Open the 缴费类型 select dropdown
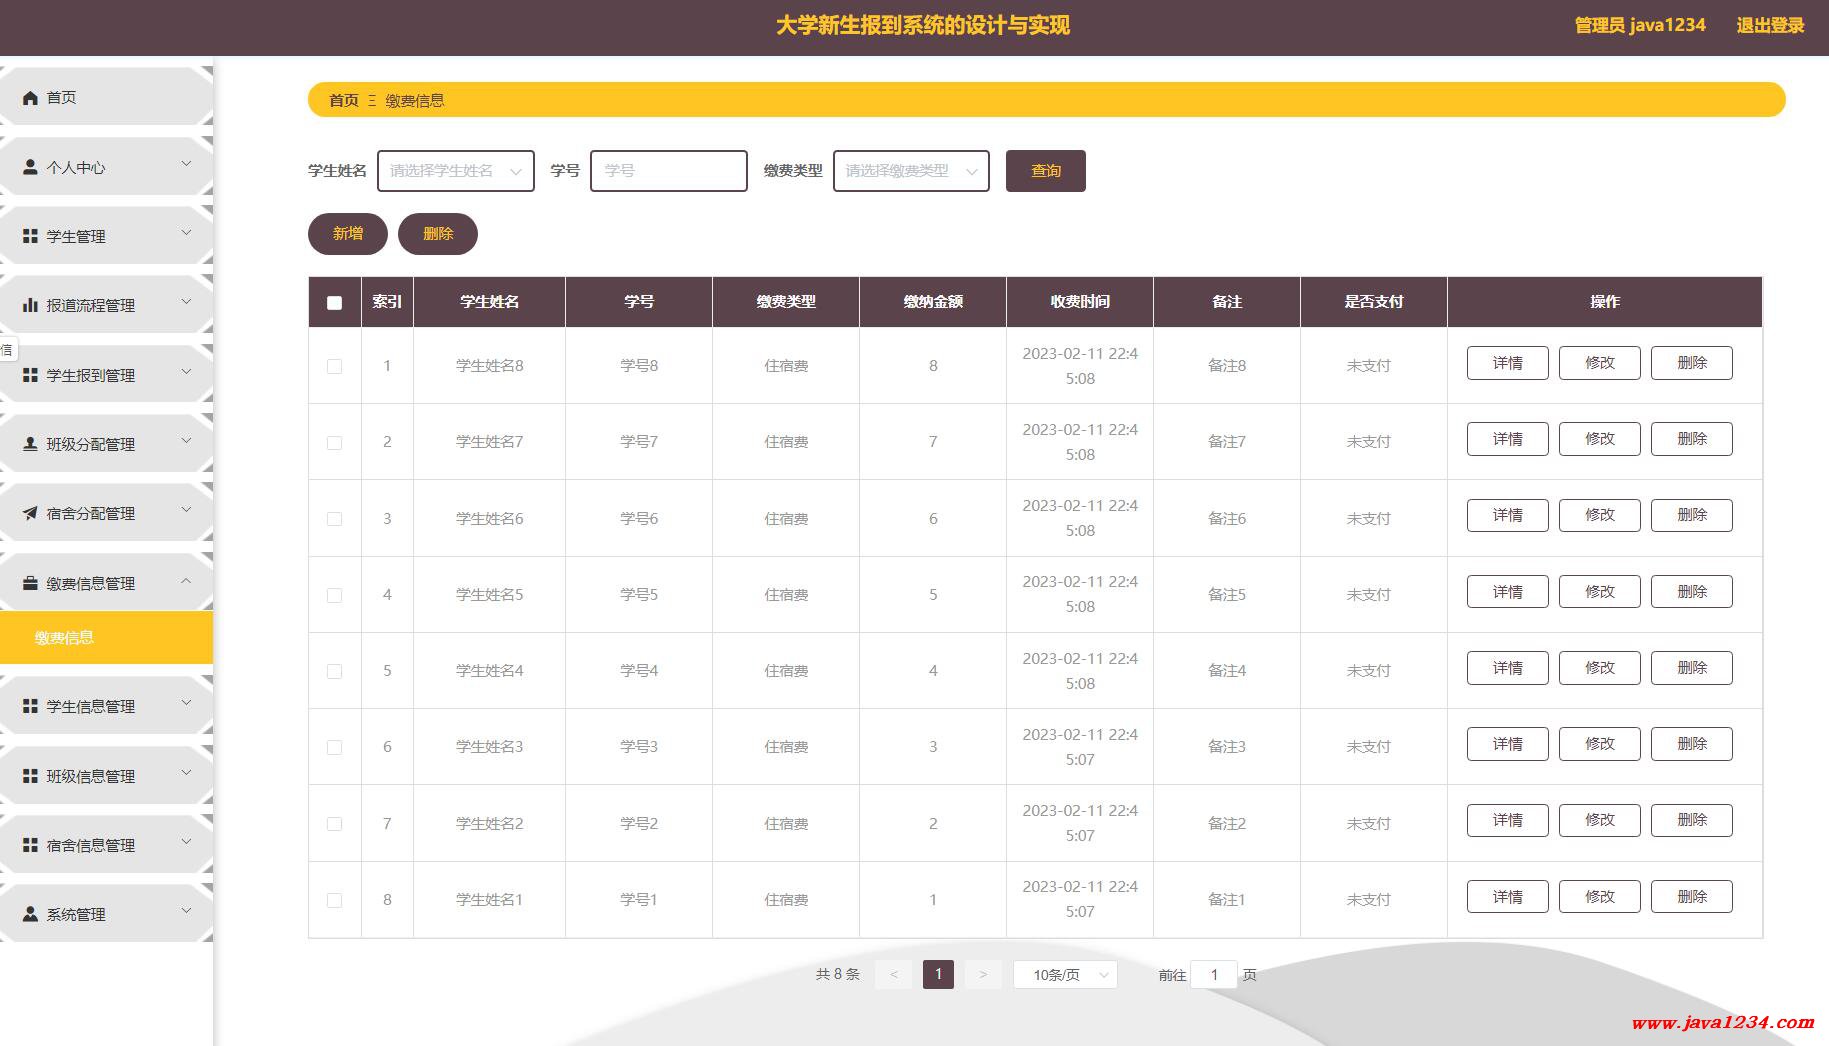 tap(911, 171)
